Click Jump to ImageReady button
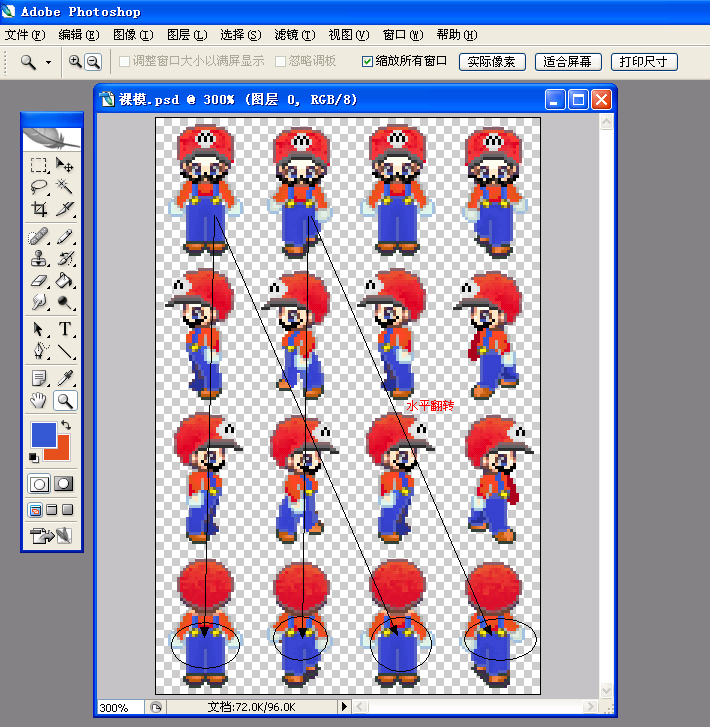This screenshot has height=727, width=710. tap(51, 536)
